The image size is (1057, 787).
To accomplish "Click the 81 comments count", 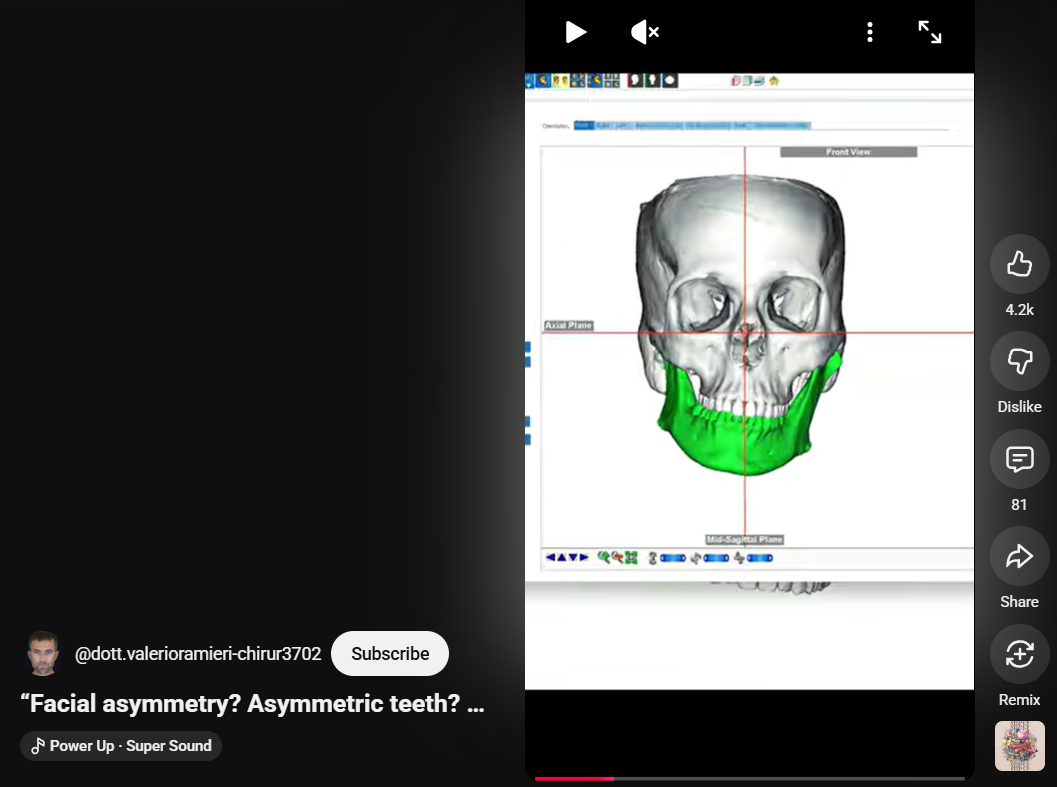I will (1019, 504).
